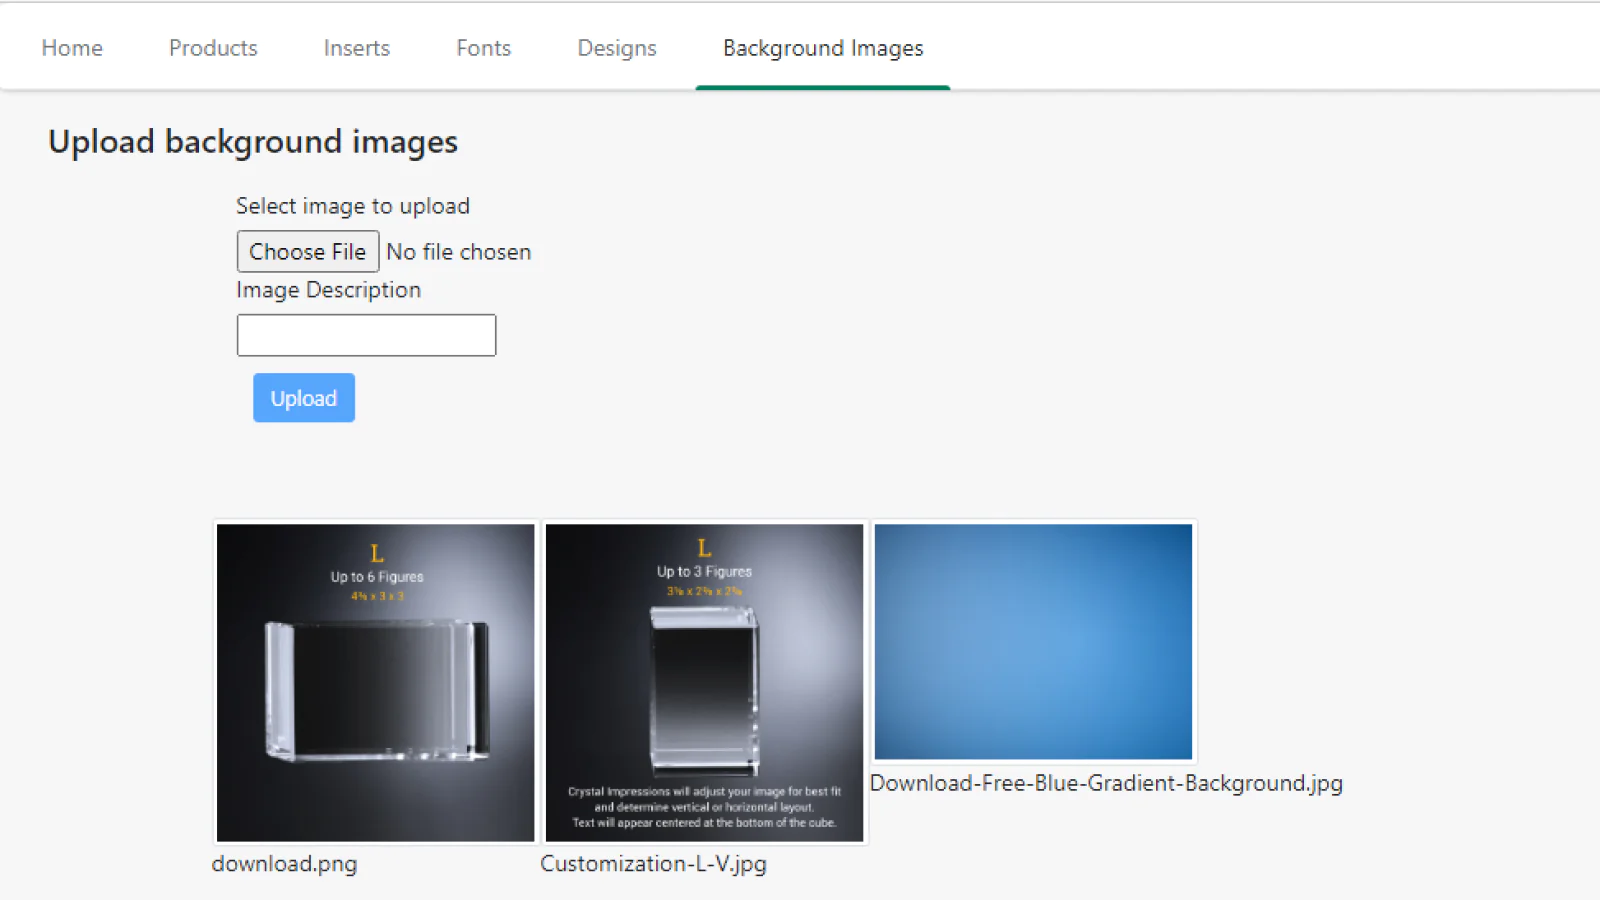Select the Customization-L-V.jpg thumbnail image
The image size is (1600, 900).
point(704,683)
